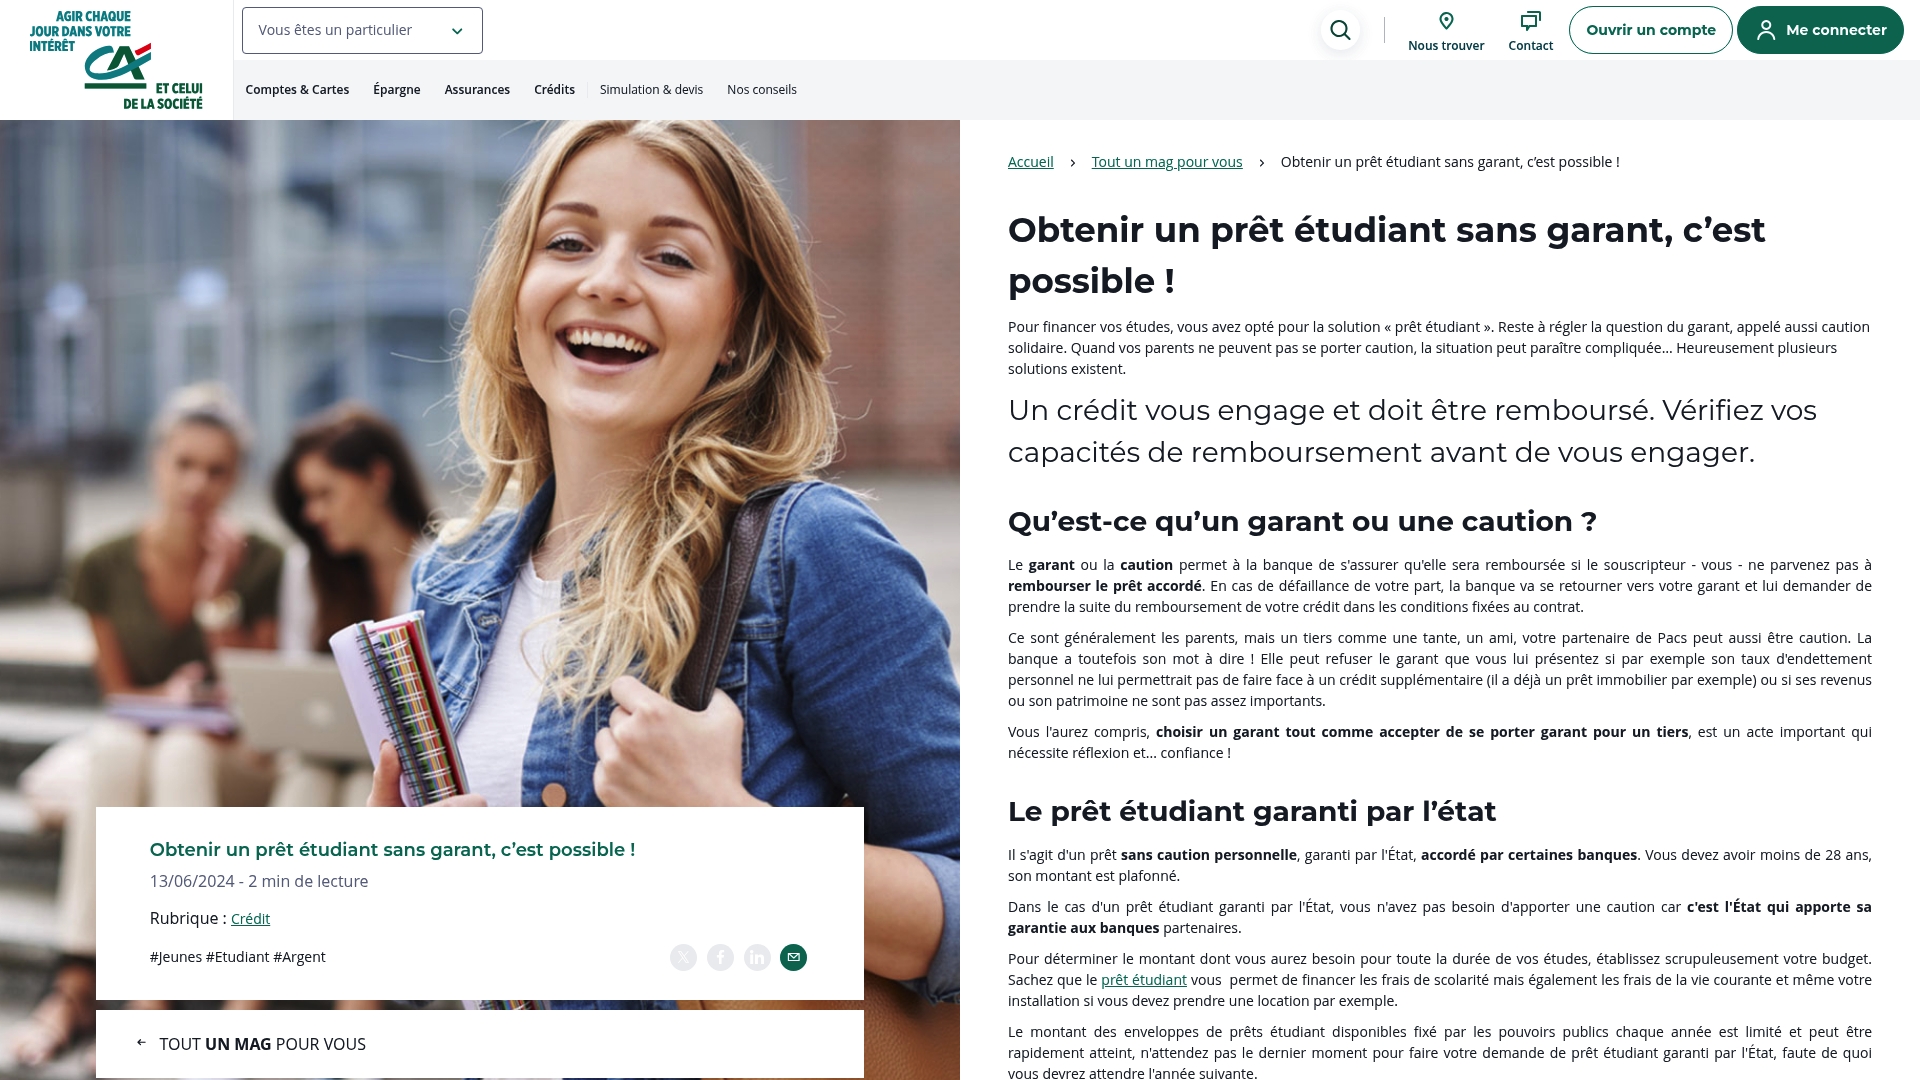
Task: Click the Ouvrir un compte button
Action: pos(1649,29)
